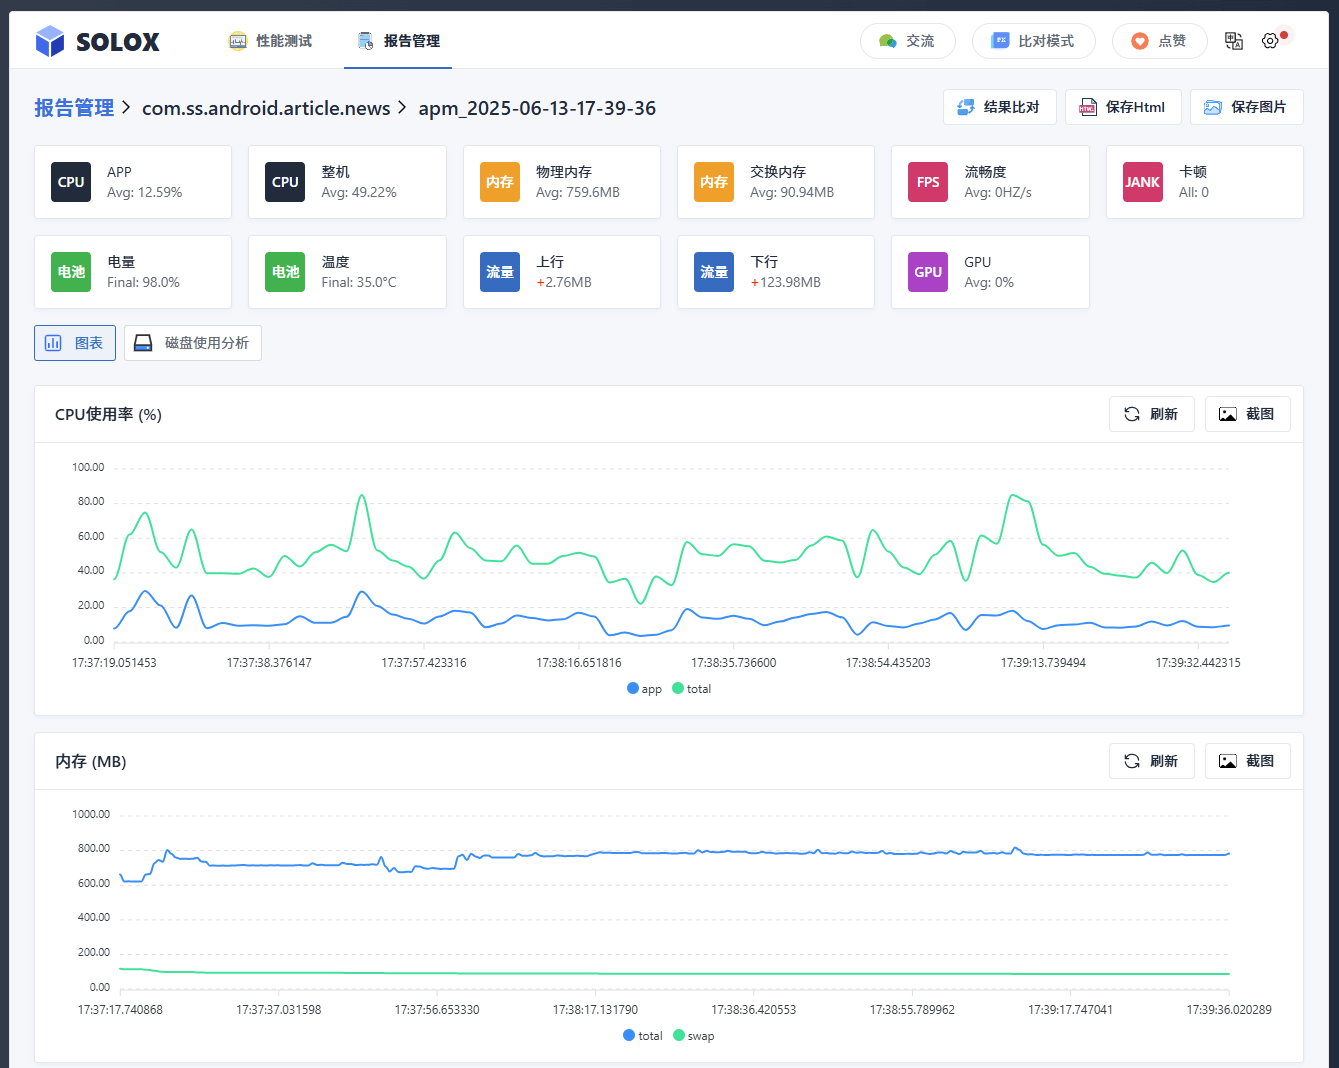Click the 物理内存 memory icon
The height and width of the screenshot is (1068, 1339).
500,182
